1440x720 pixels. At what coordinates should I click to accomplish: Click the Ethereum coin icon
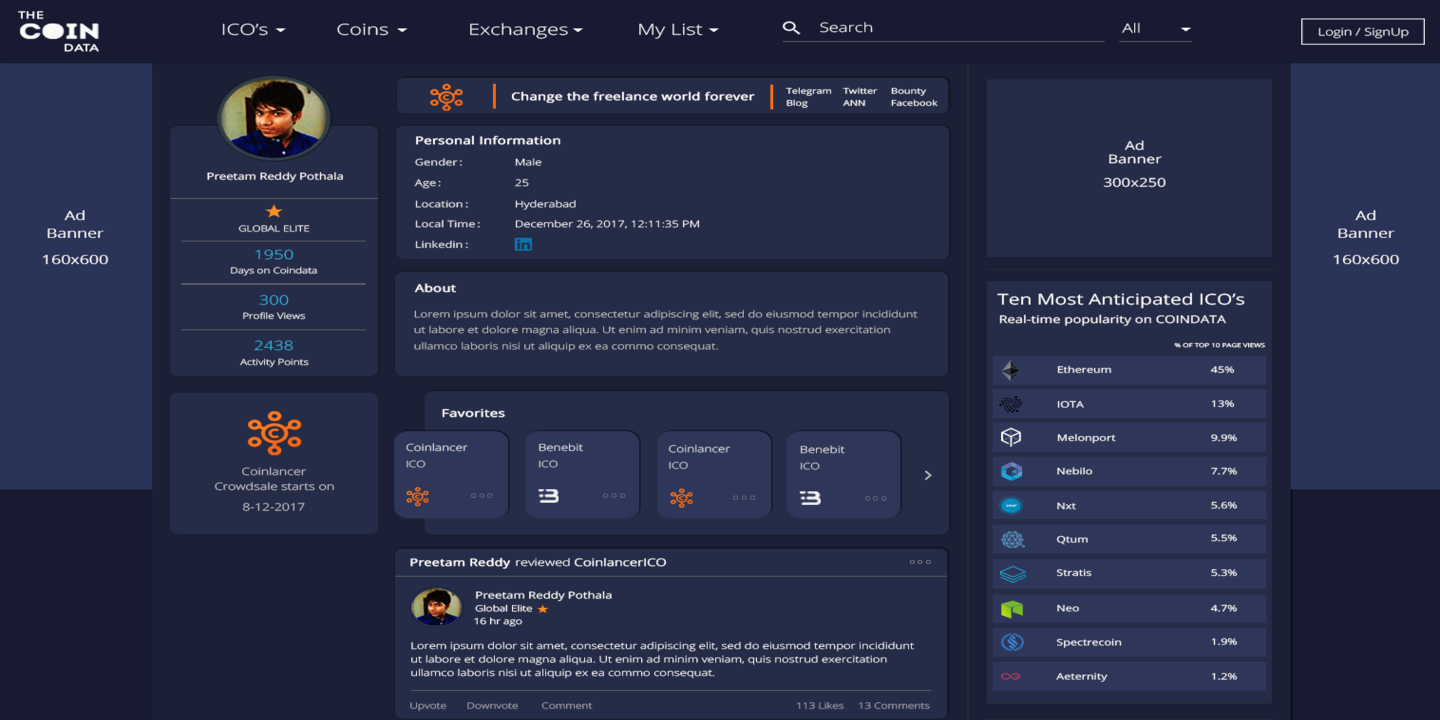[x=1011, y=370]
